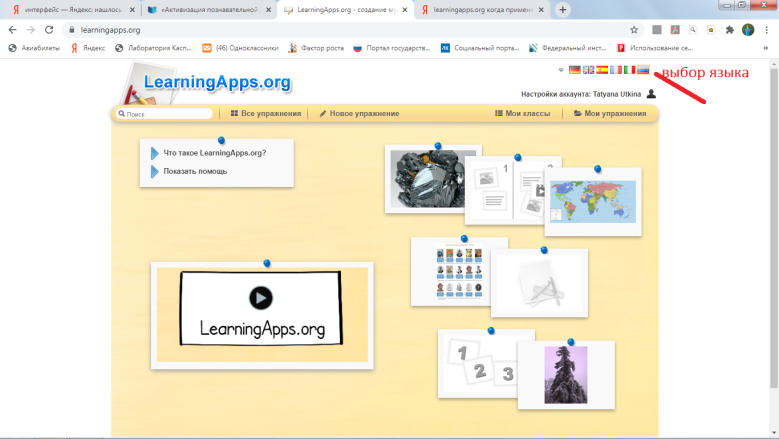Open the Chrome three-dot menu
Viewport: 779px width, 439px height.
pyautogui.click(x=767, y=30)
